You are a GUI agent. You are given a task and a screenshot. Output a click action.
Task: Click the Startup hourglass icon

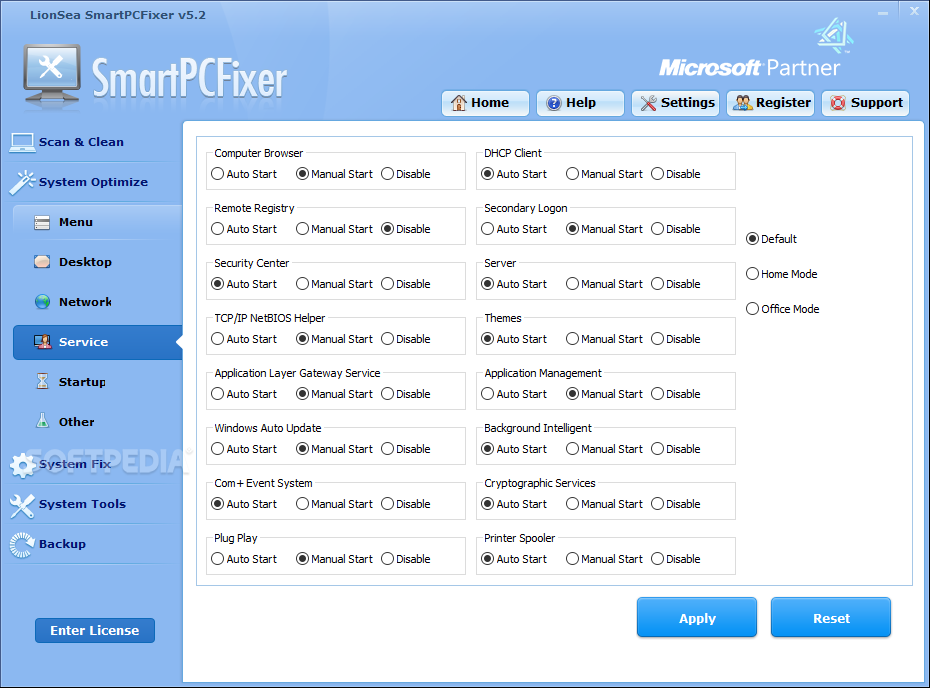pyautogui.click(x=42, y=381)
